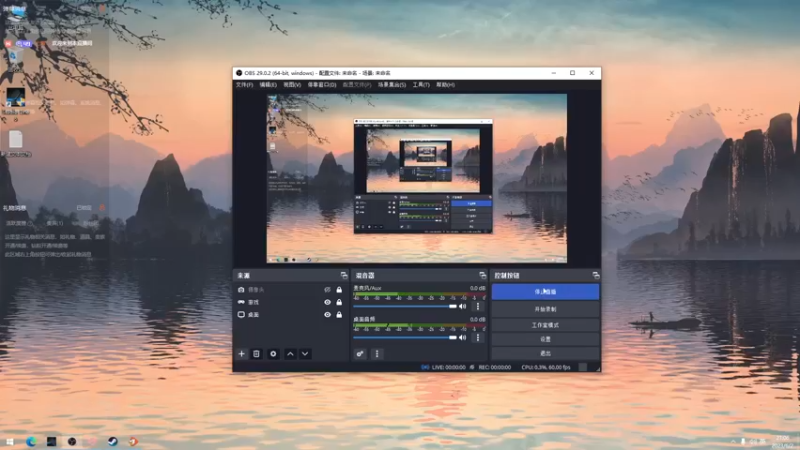Click the monitor icon of the 桌面 source
Screen dimensions: 800x450
[241, 315]
